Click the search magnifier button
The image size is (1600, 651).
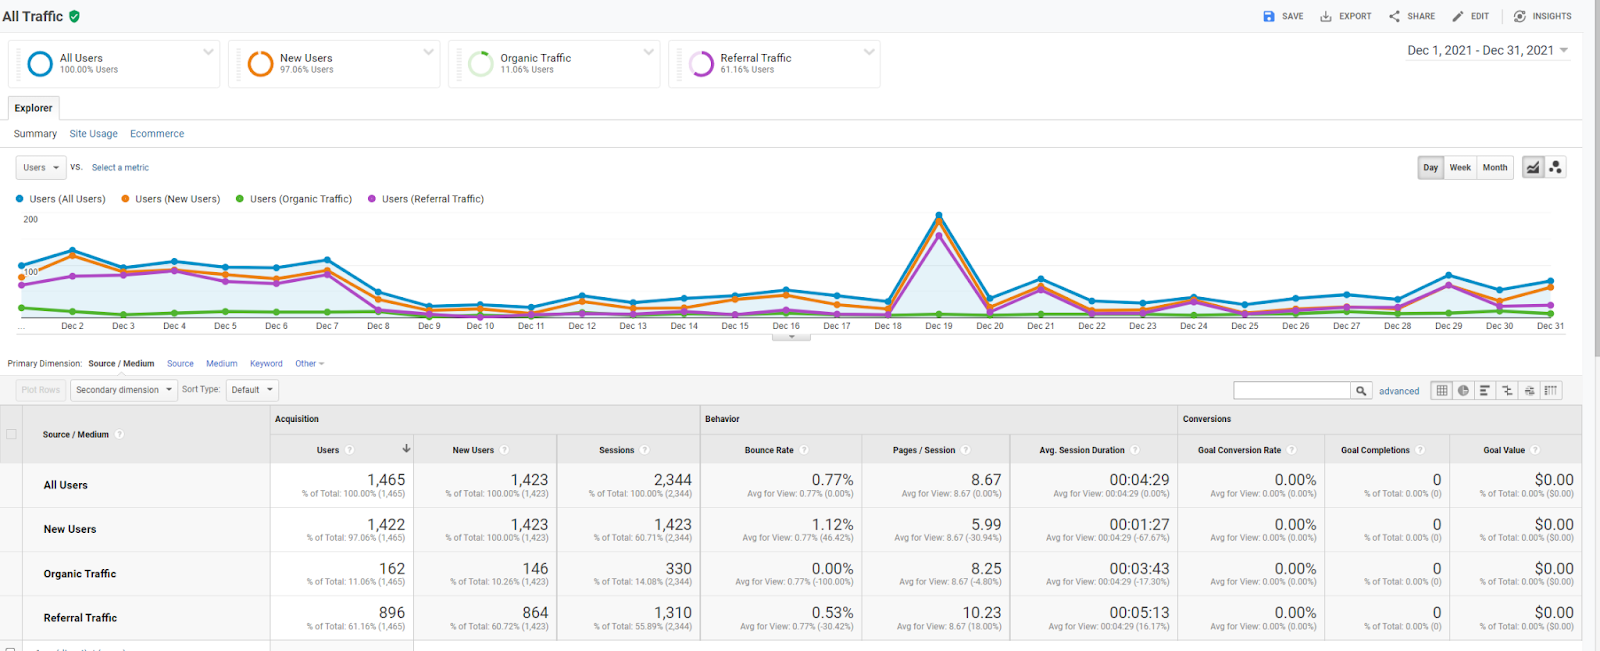1361,391
